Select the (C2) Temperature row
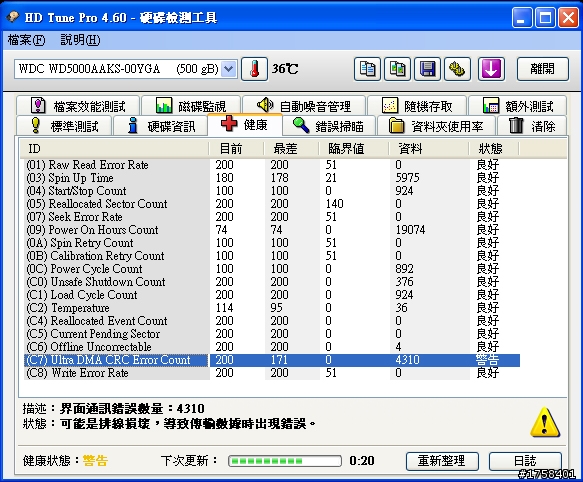This screenshot has height=482, width=583. tap(272, 308)
